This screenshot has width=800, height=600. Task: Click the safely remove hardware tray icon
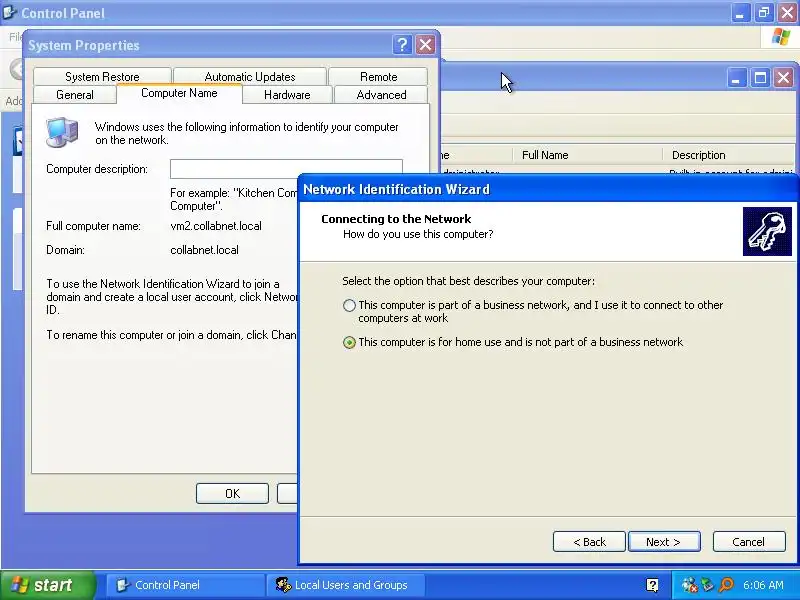pyautogui.click(x=708, y=585)
